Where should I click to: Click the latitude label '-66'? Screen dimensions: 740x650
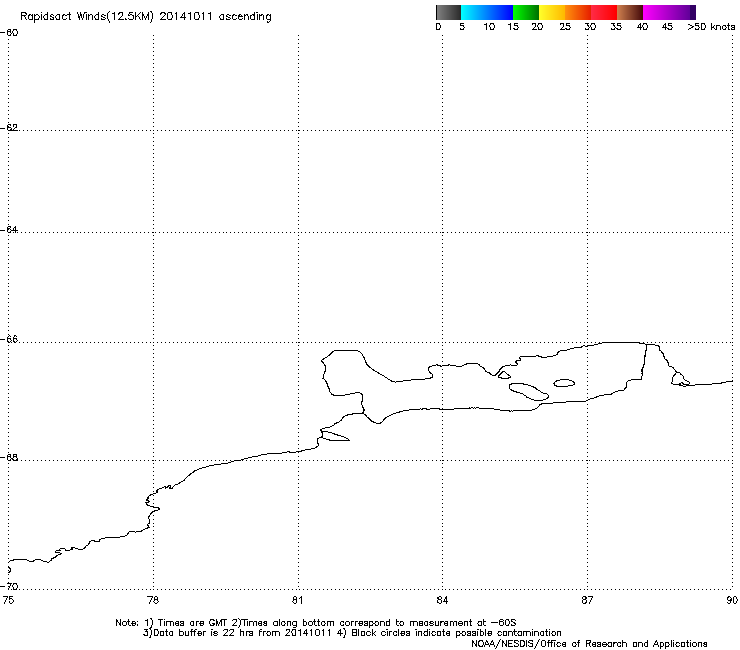[x=9, y=339]
